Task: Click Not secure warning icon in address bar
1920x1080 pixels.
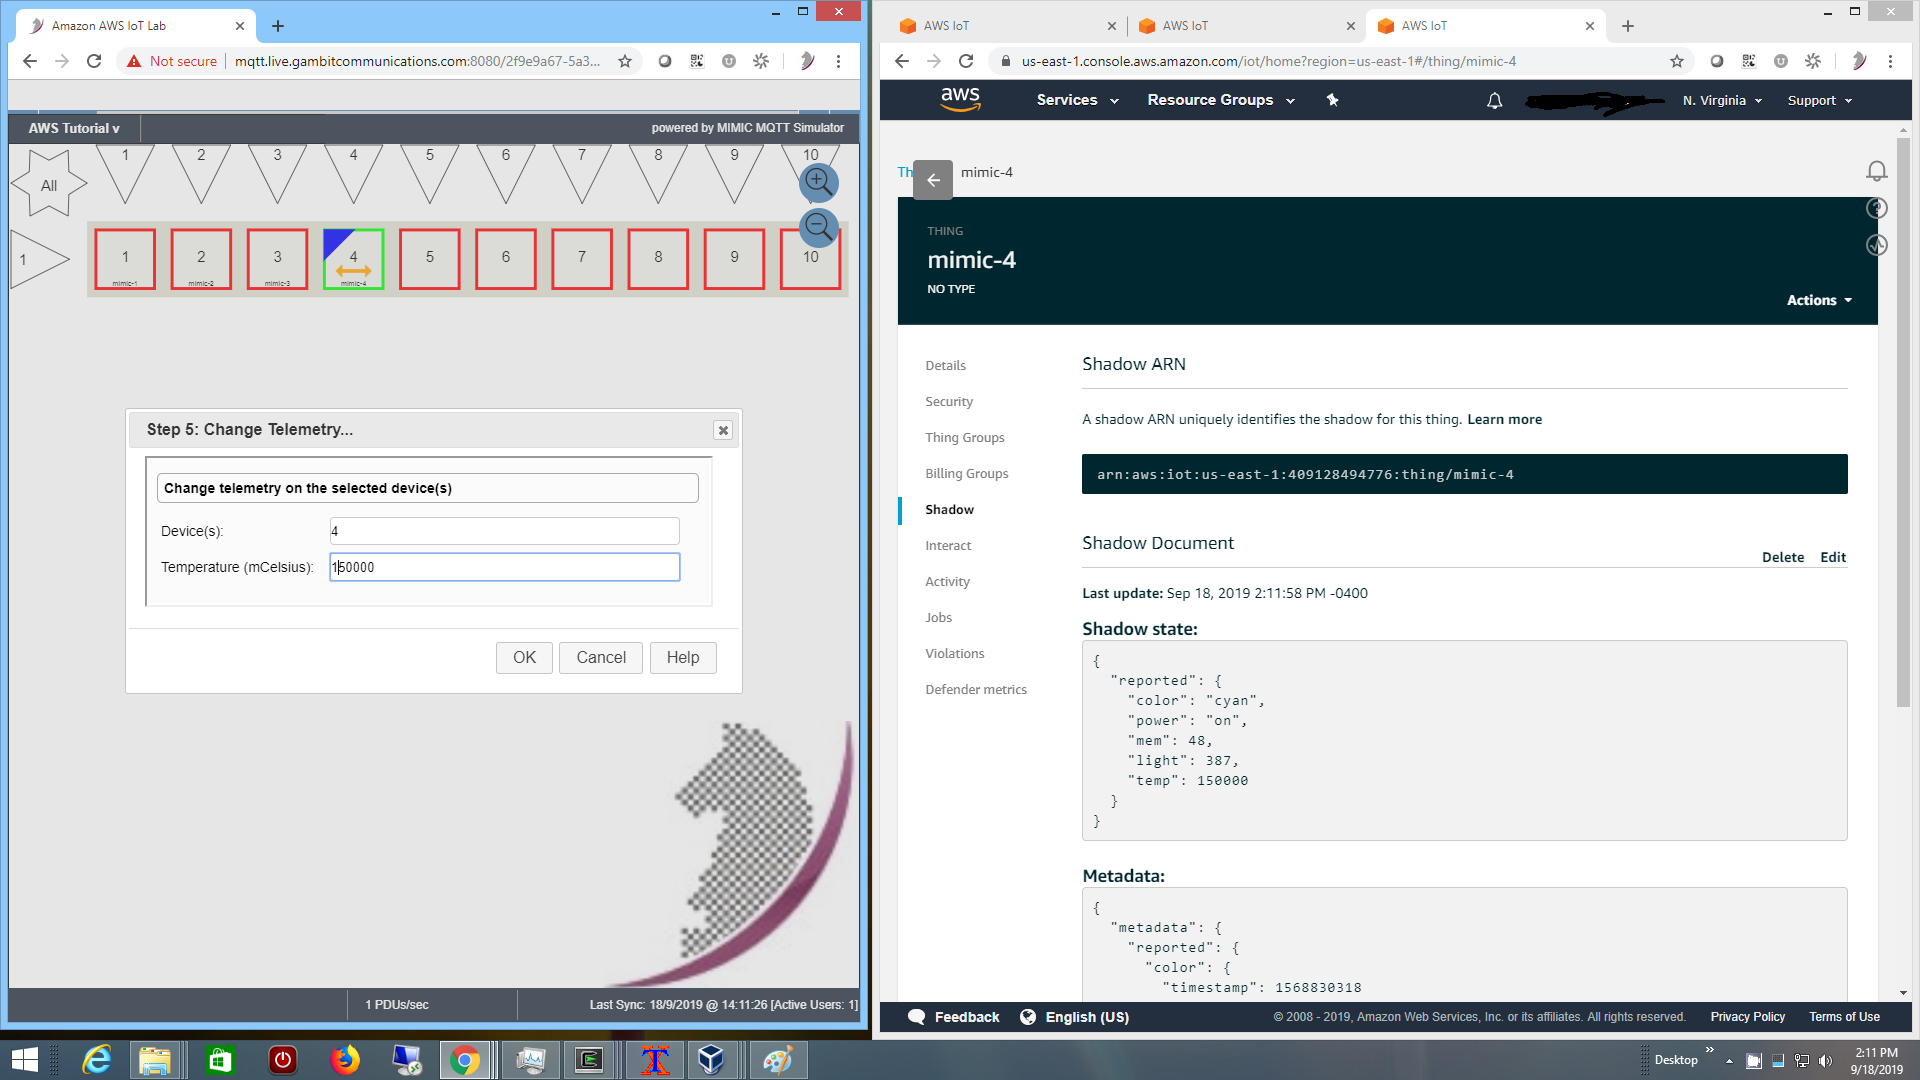Action: (134, 61)
